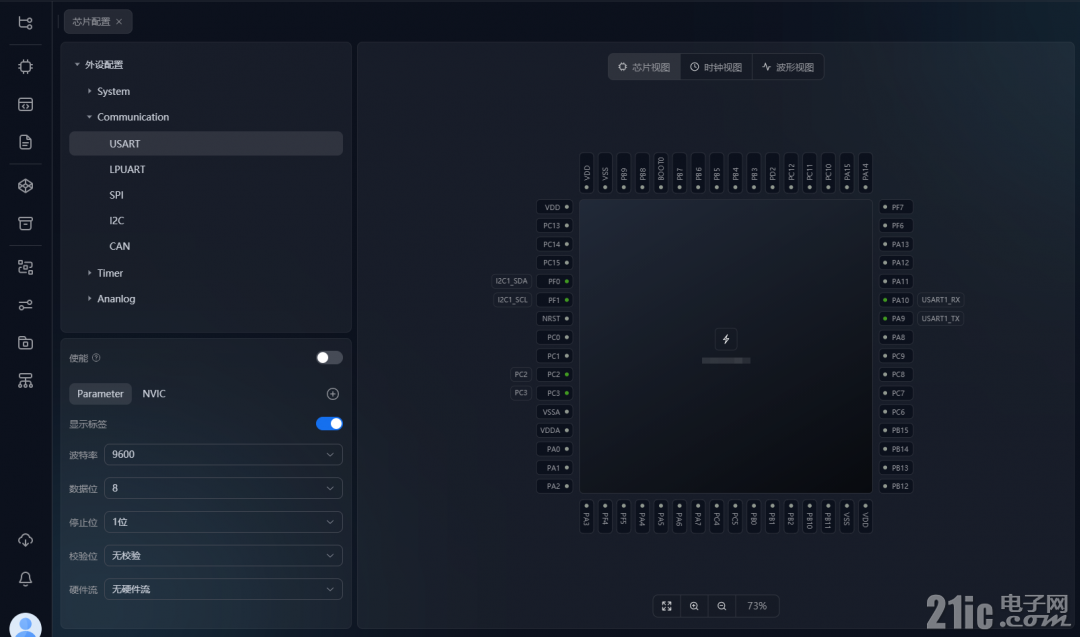Click the sliders settings sidebar icon
This screenshot has height=637, width=1080.
pyautogui.click(x=25, y=305)
